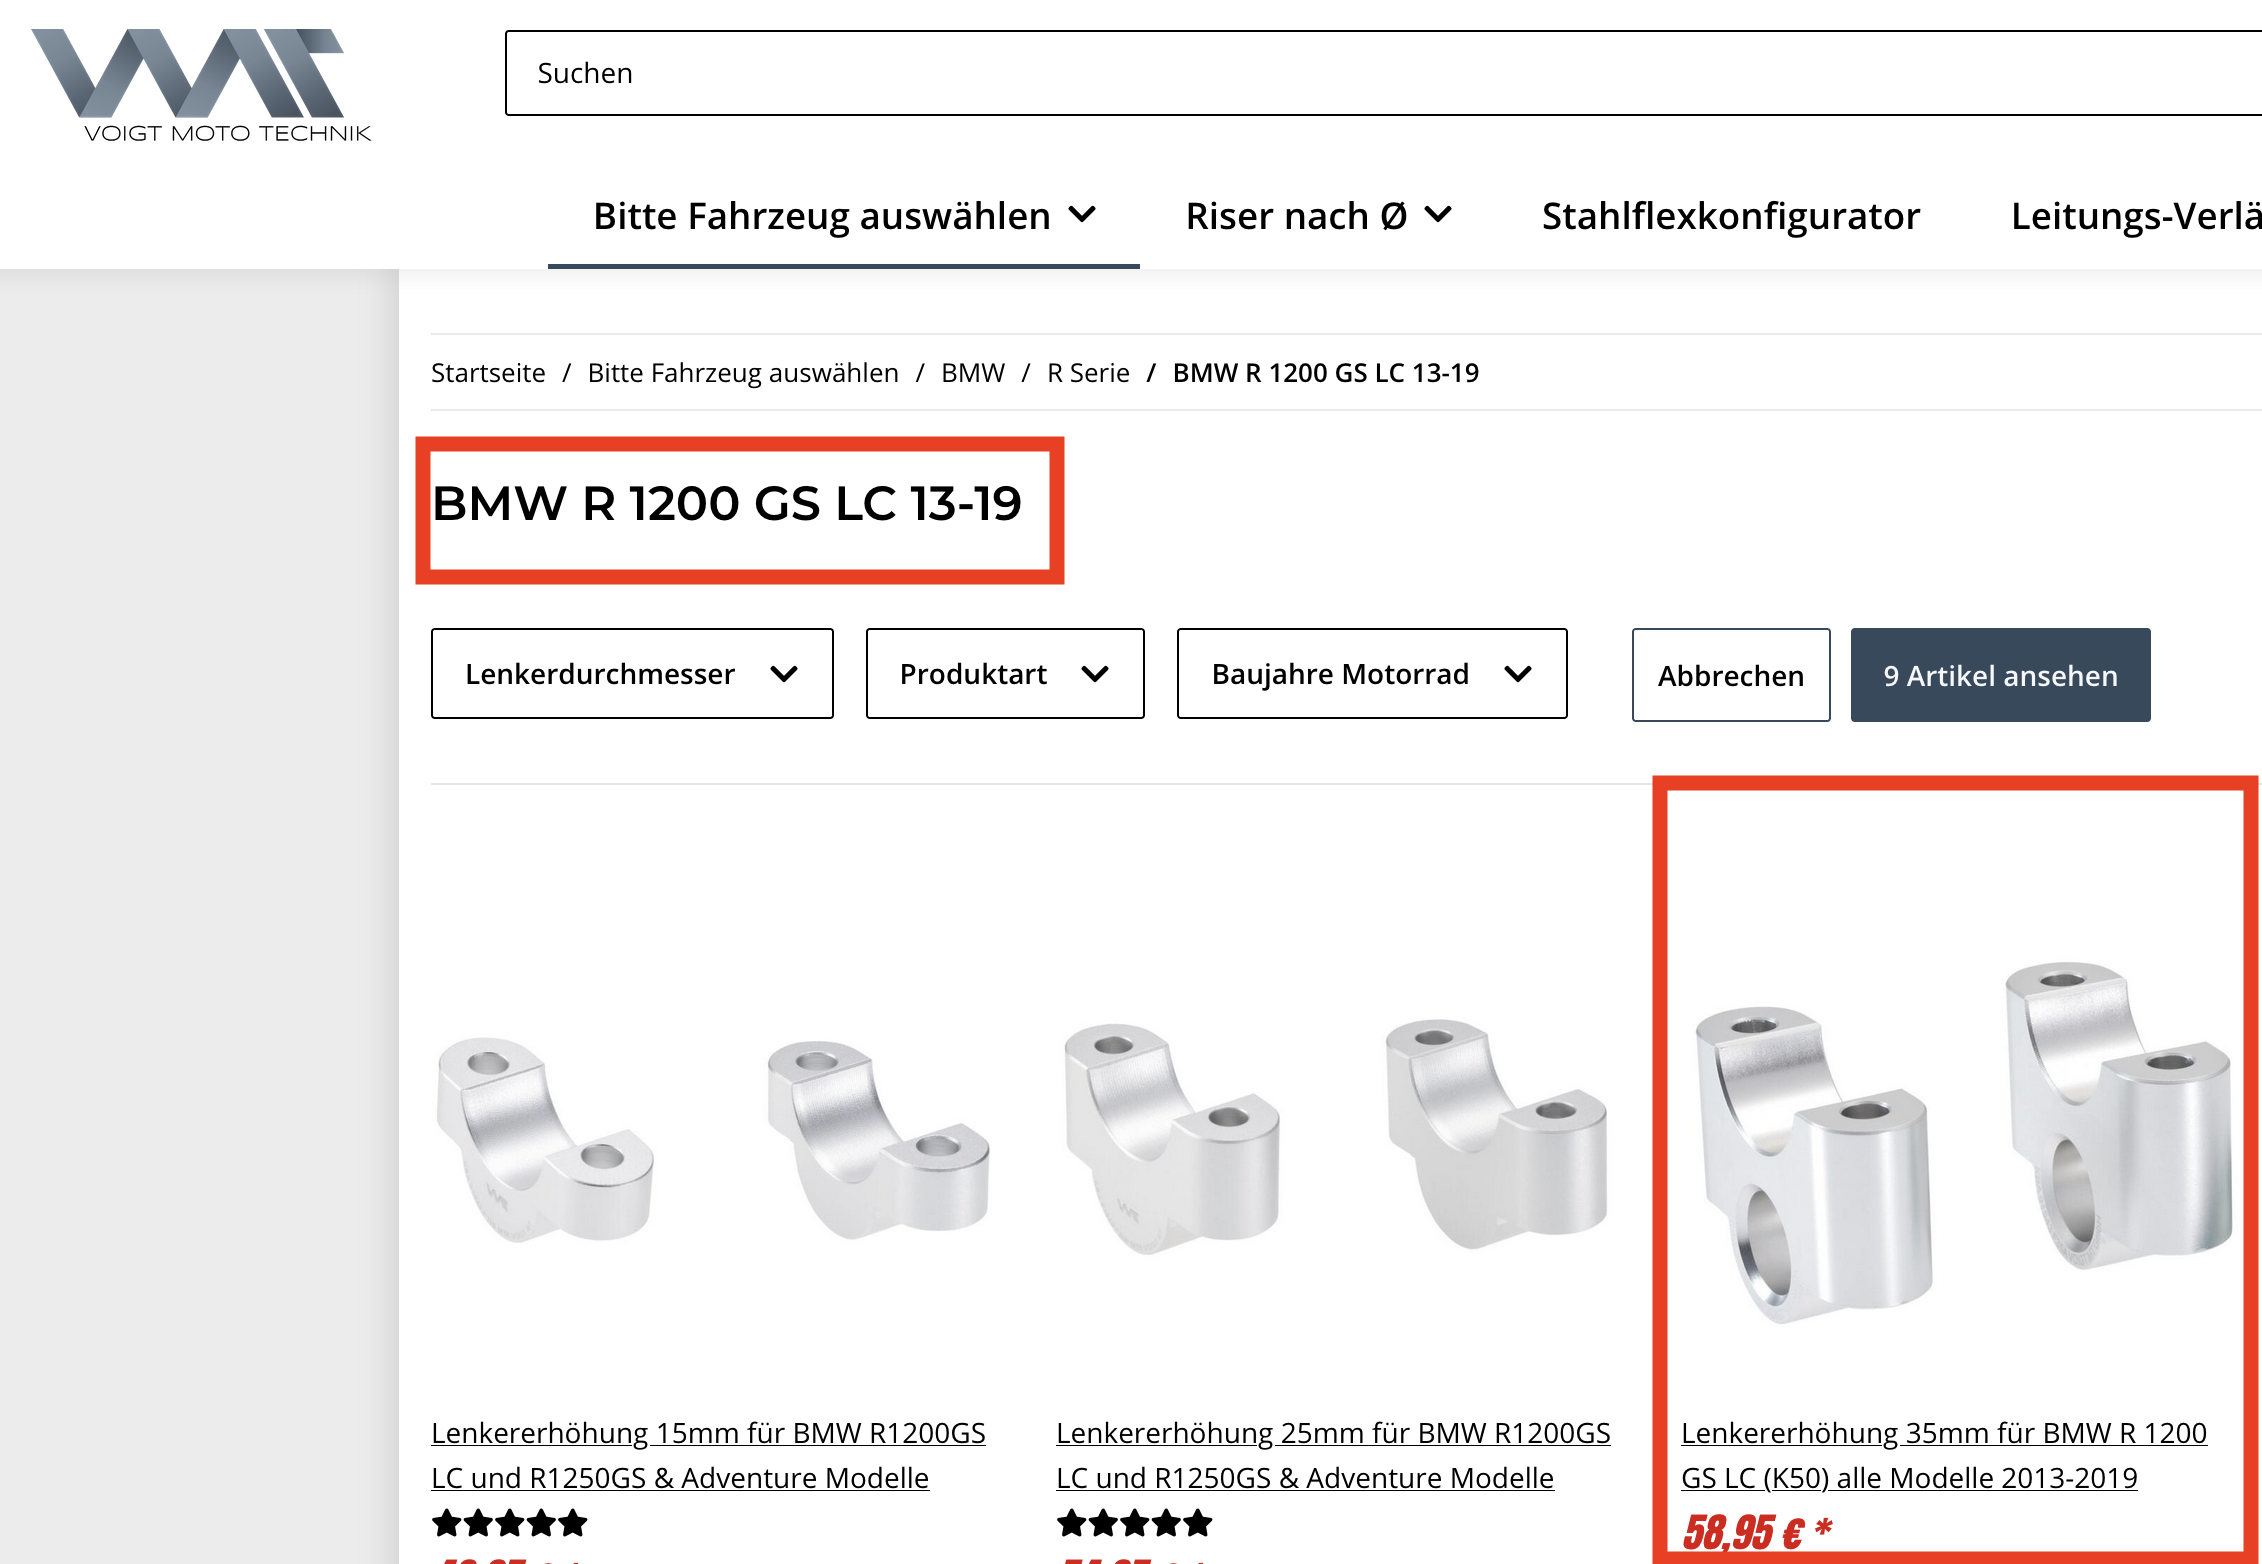This screenshot has width=2262, height=1564.
Task: Click the 9 Artikel ansehen button
Action: (2000, 675)
